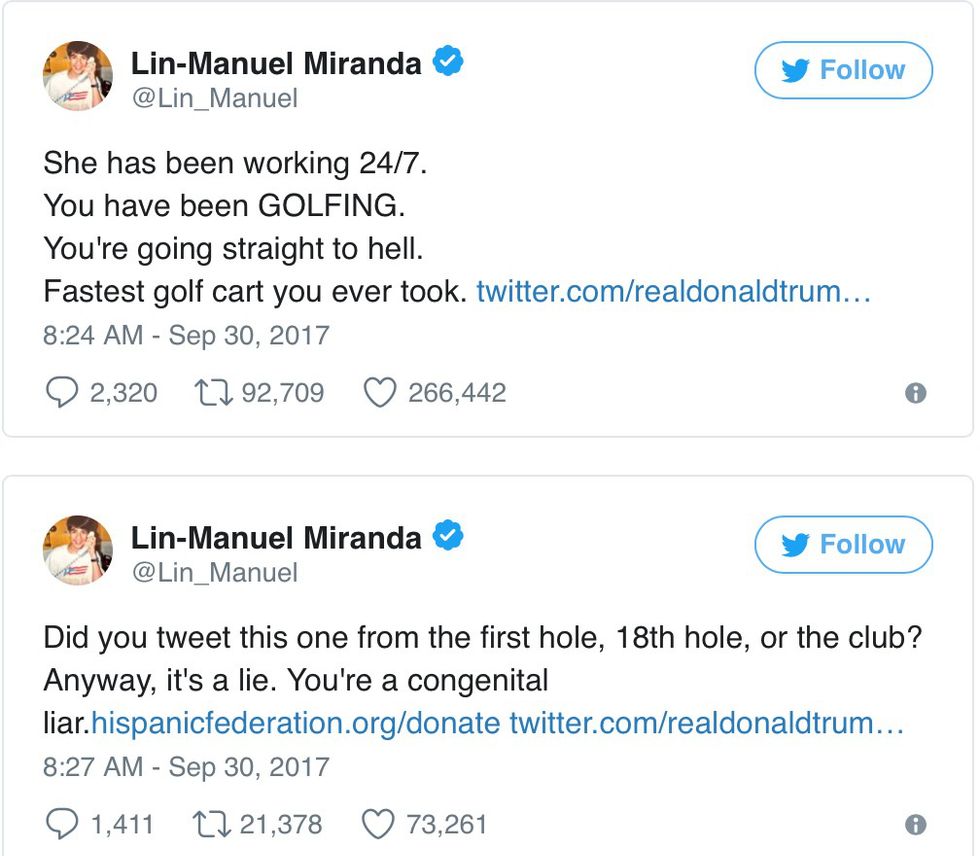
Task: Open the info icon on the second tweet
Action: tap(914, 825)
